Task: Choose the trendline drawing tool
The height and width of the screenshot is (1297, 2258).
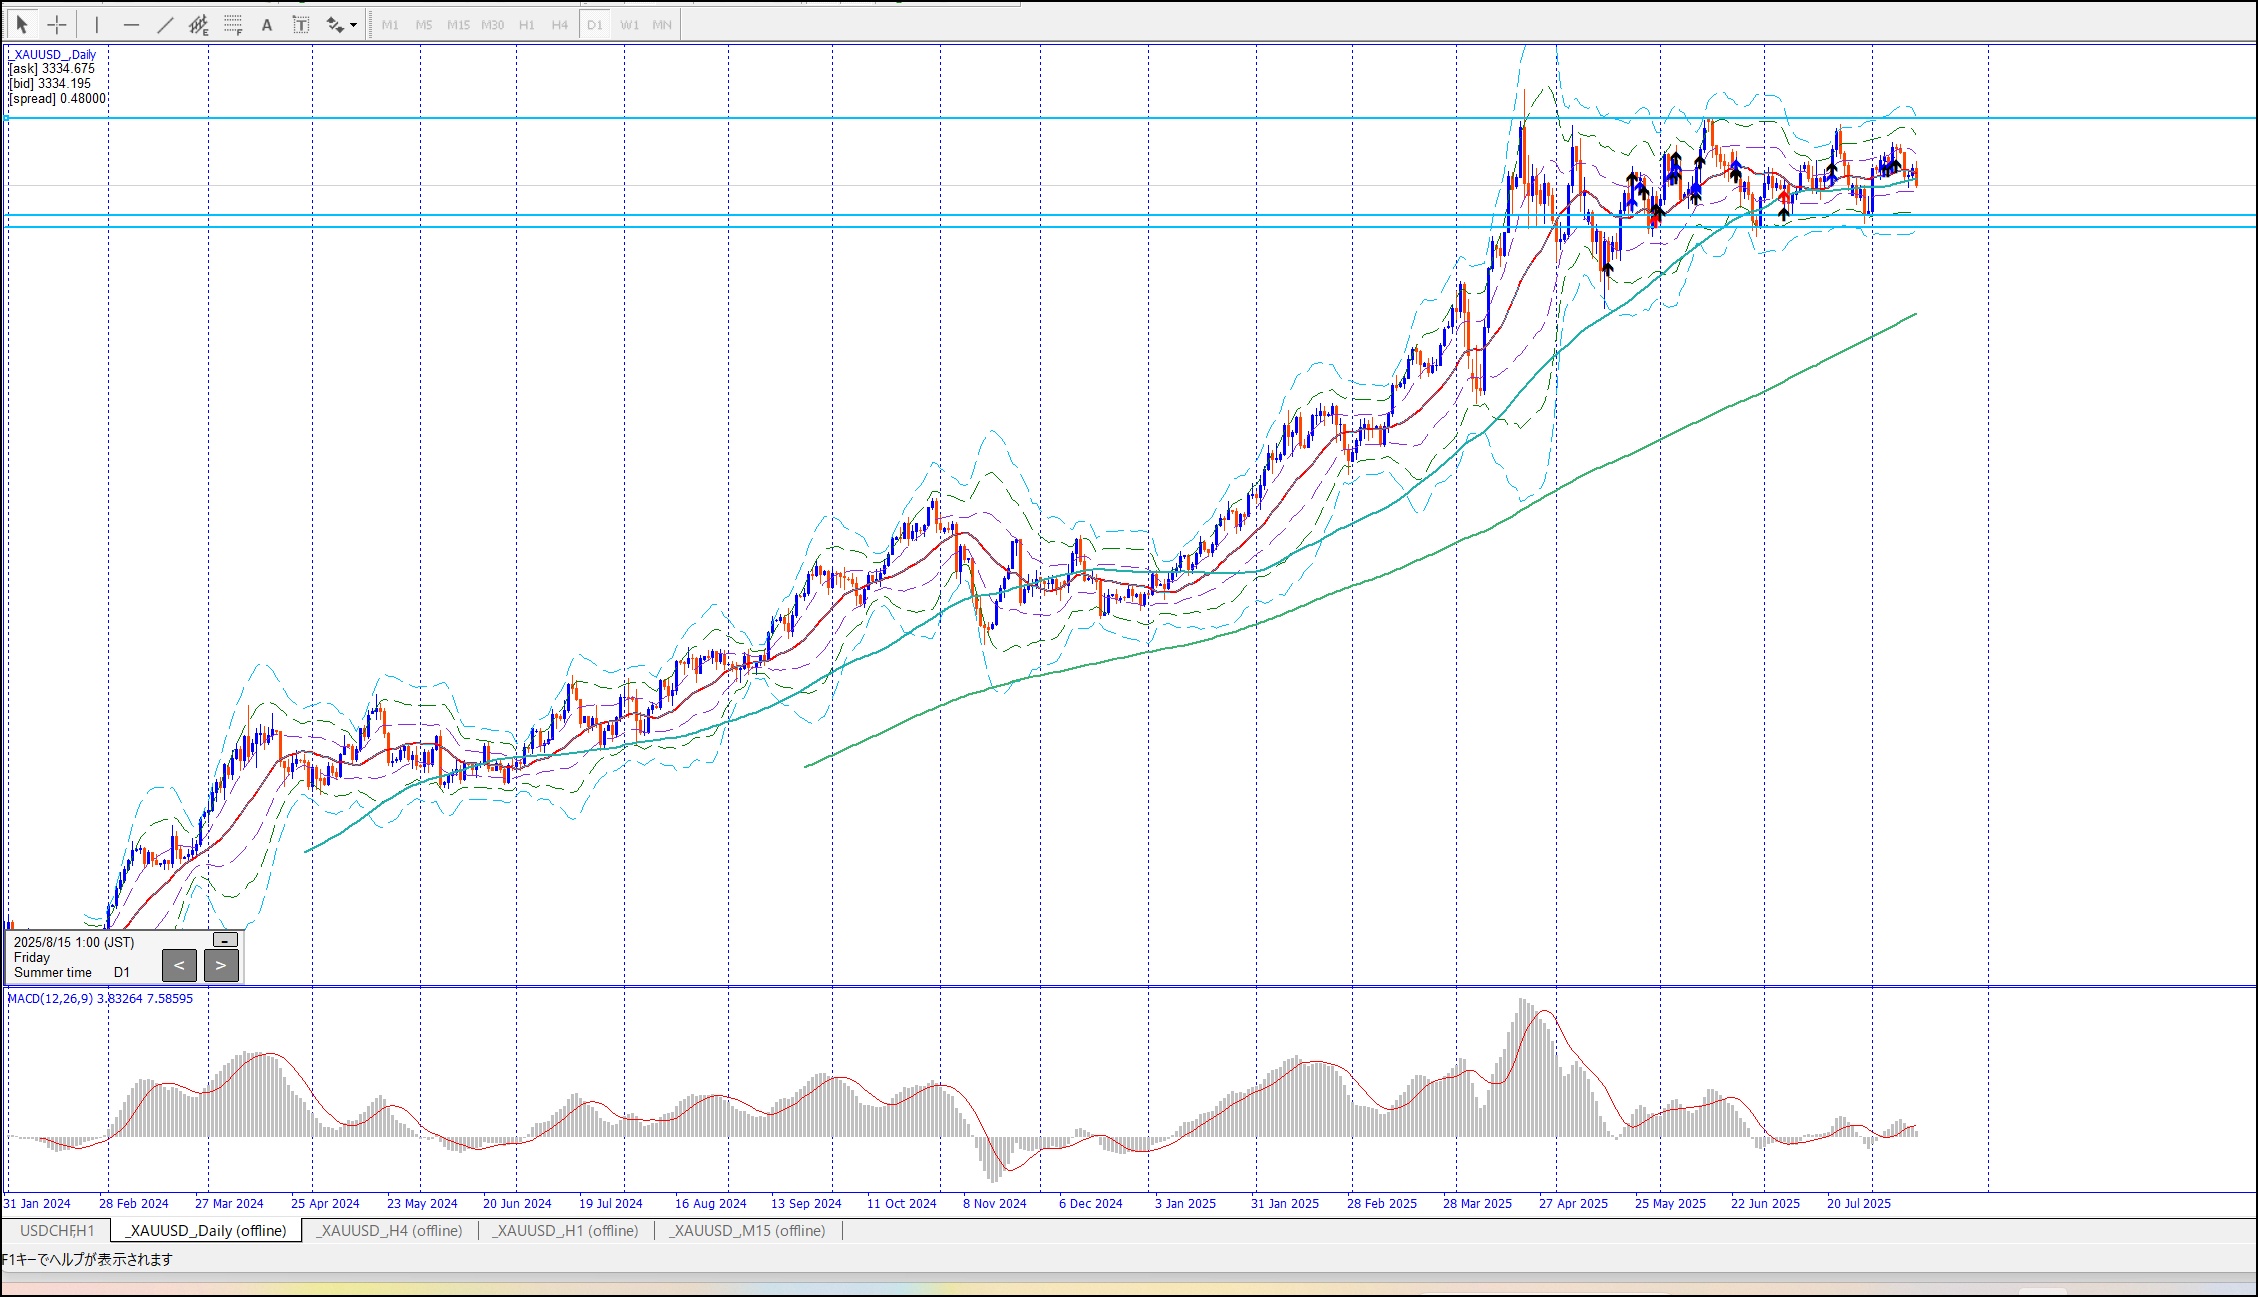Action: pos(165,24)
